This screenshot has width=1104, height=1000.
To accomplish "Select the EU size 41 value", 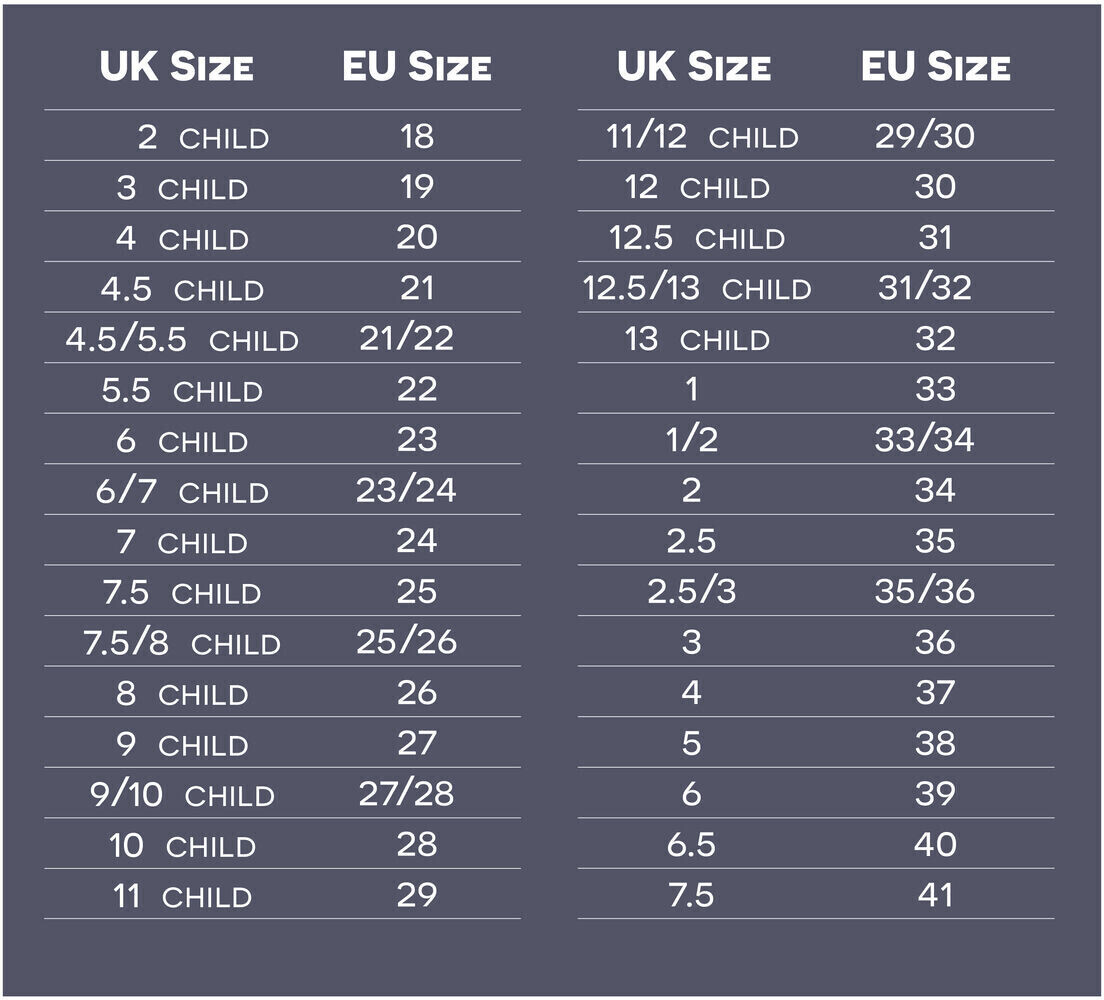I will pos(935,894).
